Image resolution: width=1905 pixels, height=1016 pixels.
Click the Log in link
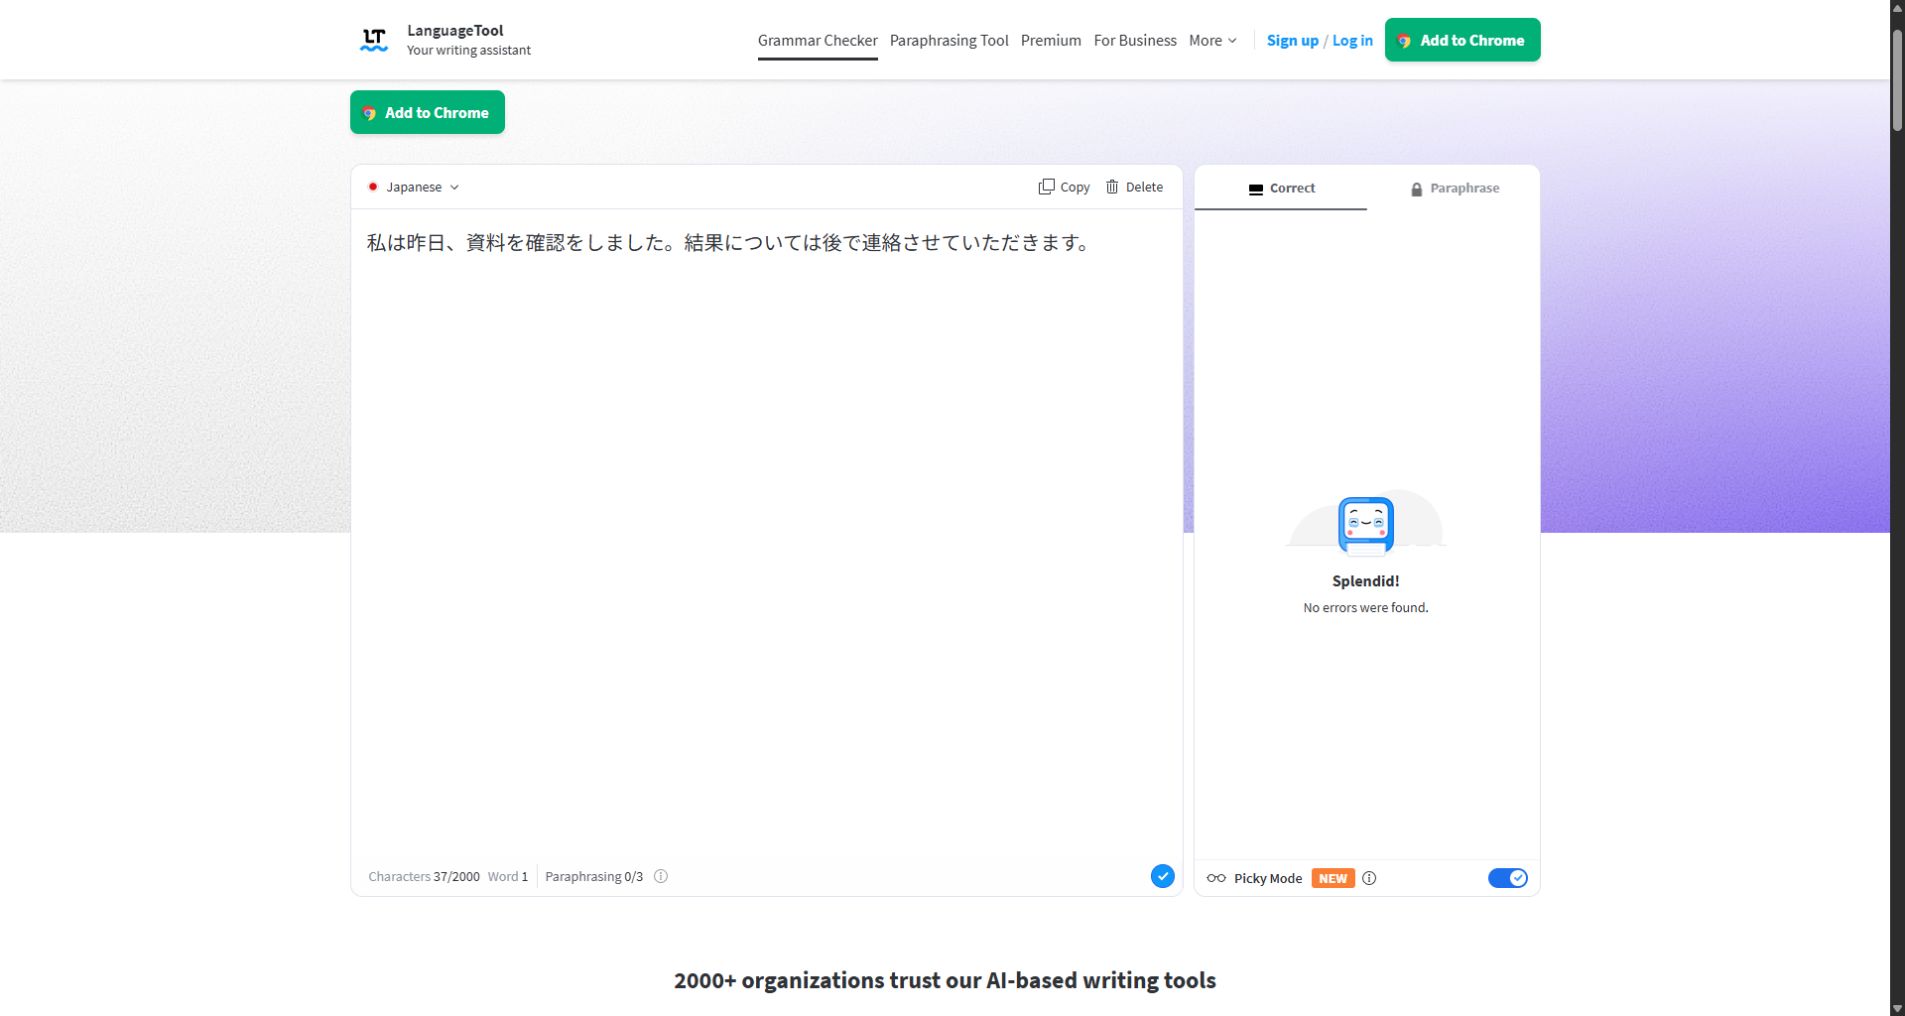tap(1352, 40)
